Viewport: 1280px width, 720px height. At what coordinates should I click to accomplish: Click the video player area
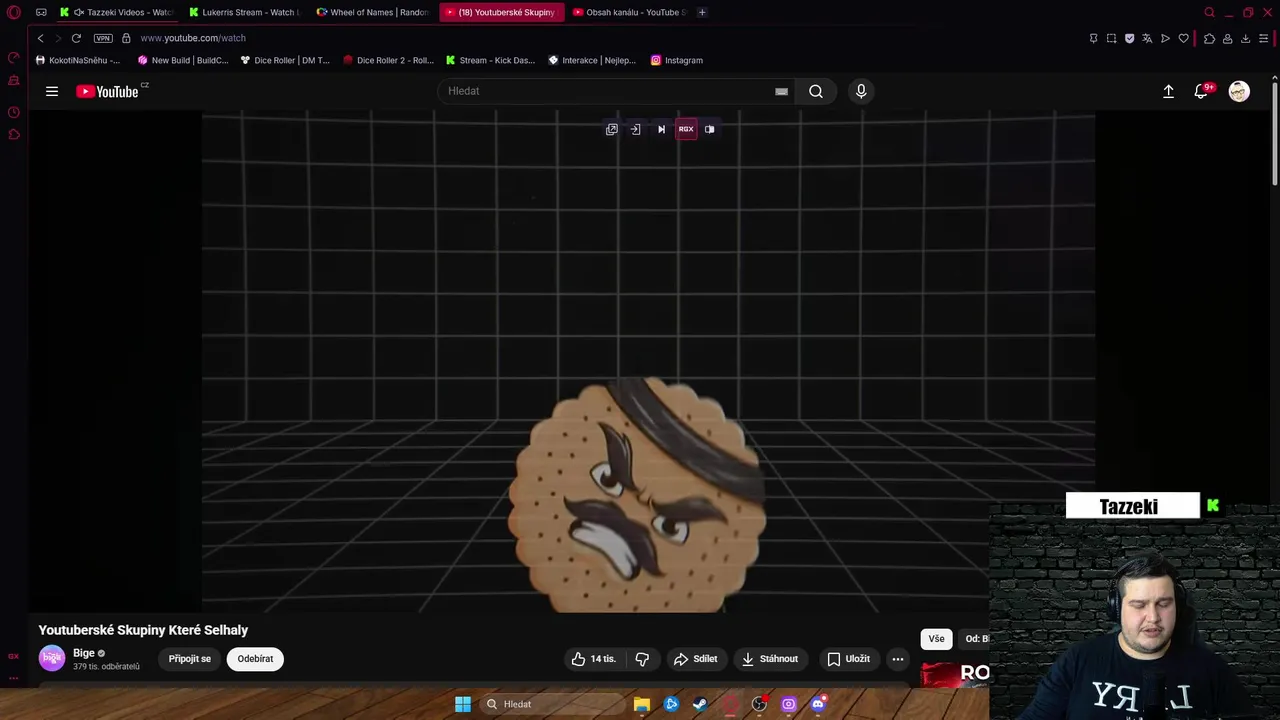coord(648,362)
